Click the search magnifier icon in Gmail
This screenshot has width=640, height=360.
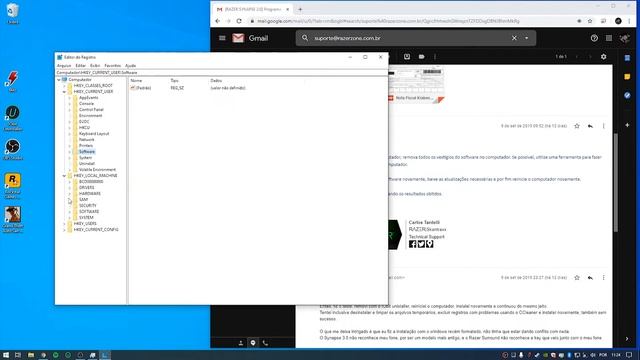(305, 38)
